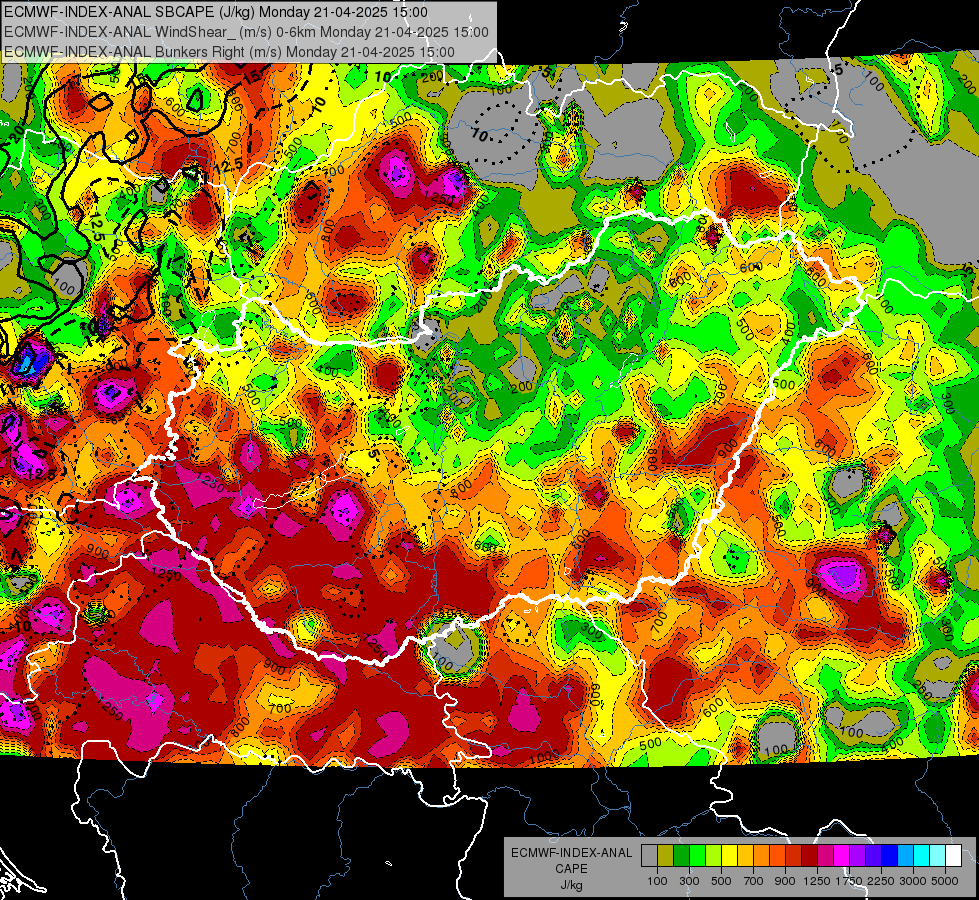This screenshot has height=900, width=979.
Task: Click the legend value 1750
Action: coord(849,881)
